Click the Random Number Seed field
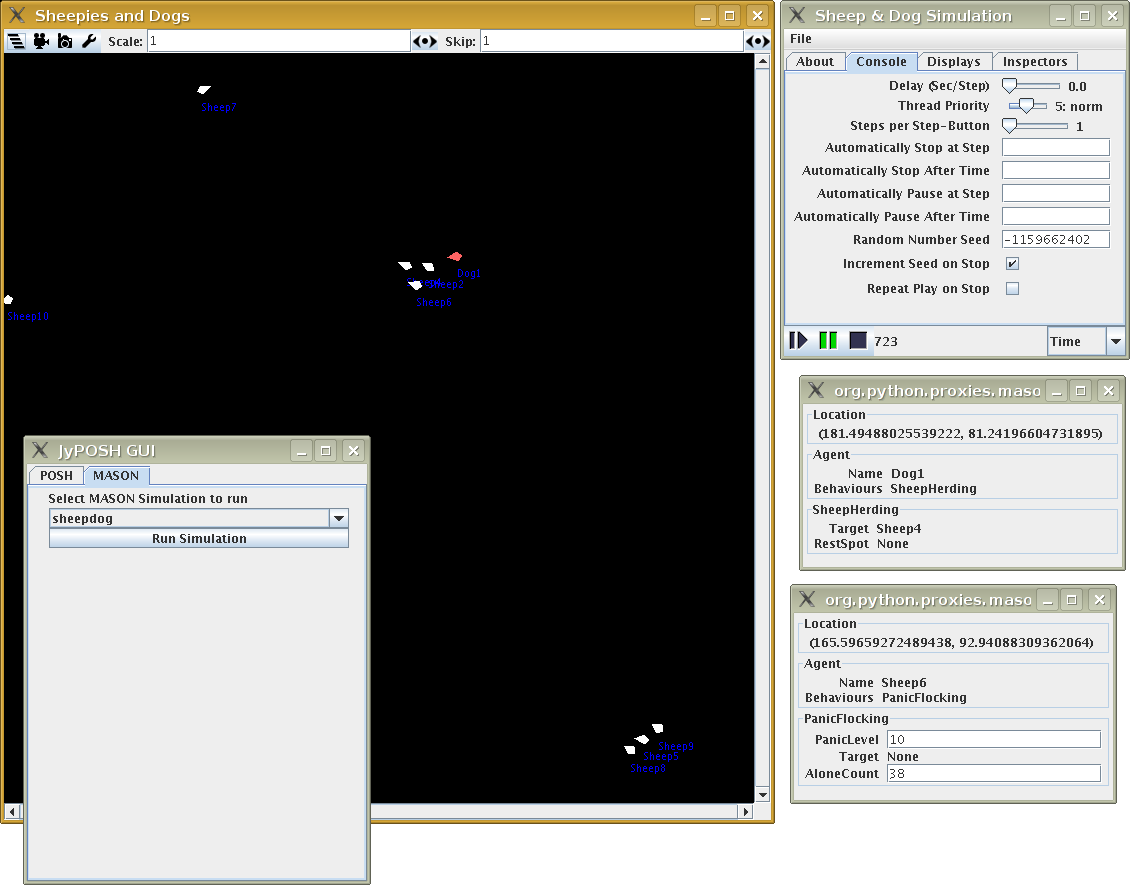This screenshot has height=885, width=1130. pyautogui.click(x=1055, y=240)
